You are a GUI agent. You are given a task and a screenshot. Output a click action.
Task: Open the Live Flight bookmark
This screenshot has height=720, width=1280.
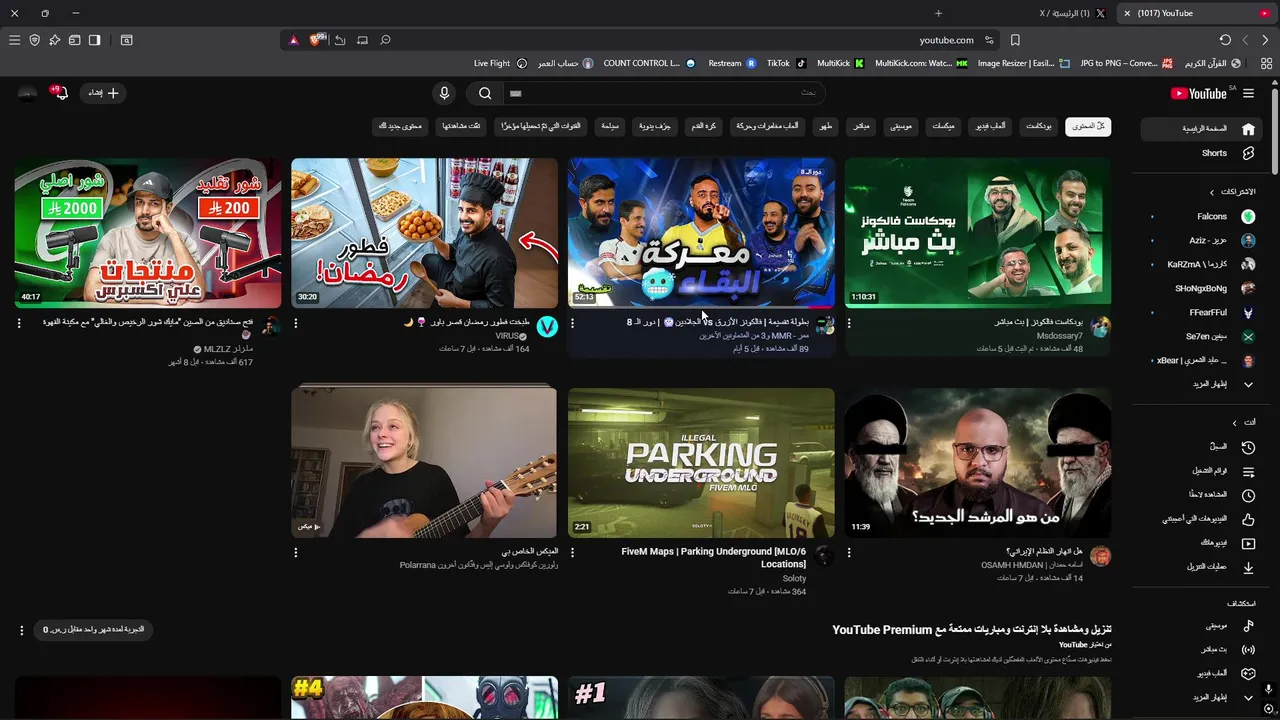(500, 63)
